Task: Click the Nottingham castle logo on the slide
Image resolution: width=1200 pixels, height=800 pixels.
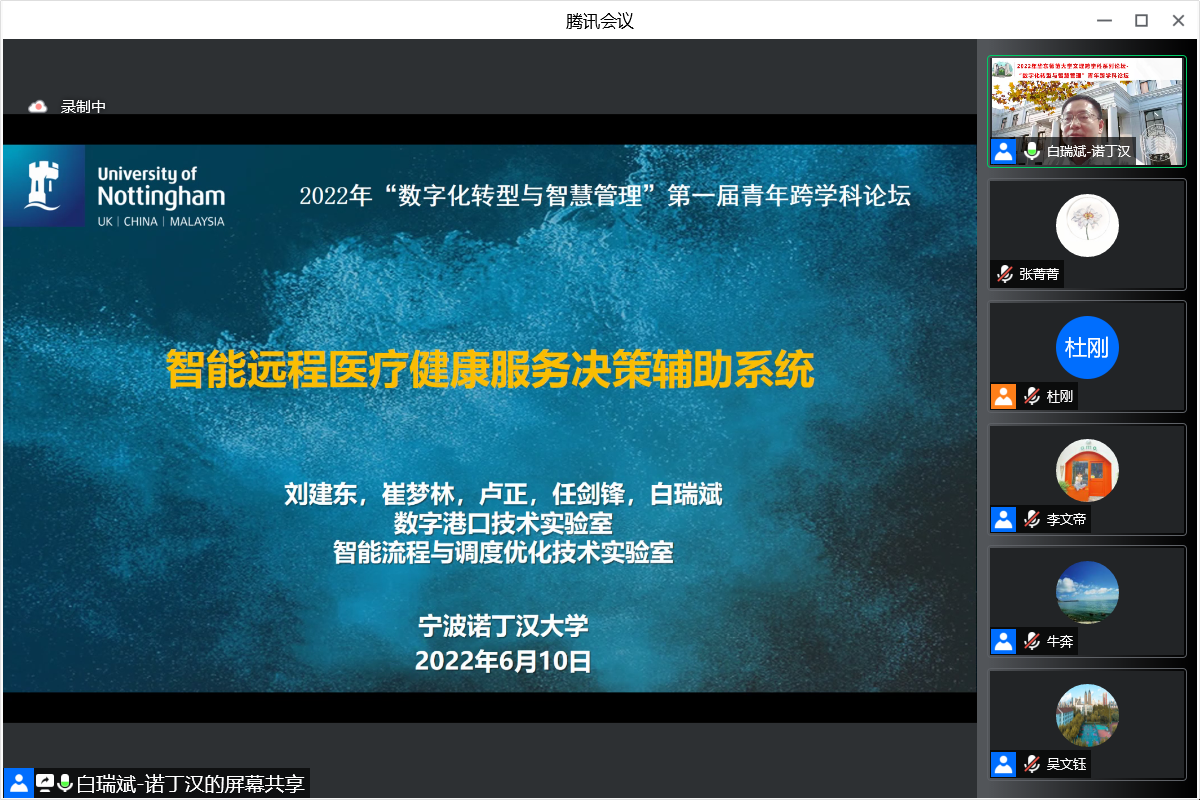Action: [44, 187]
